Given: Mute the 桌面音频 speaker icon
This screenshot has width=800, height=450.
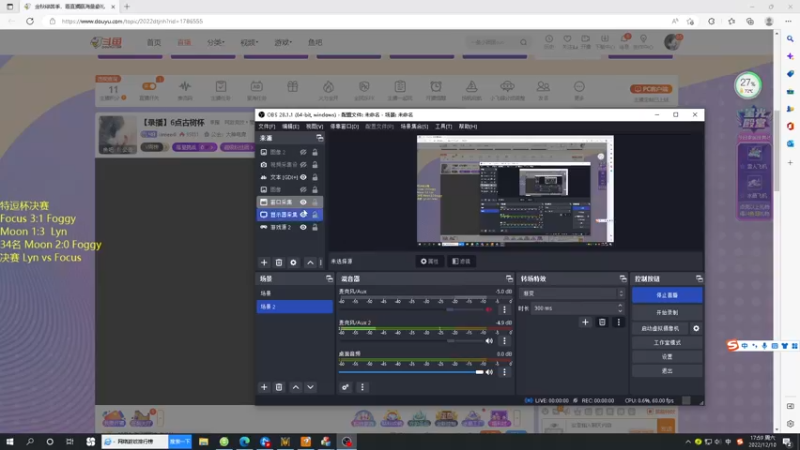Looking at the screenshot, I should 489,372.
